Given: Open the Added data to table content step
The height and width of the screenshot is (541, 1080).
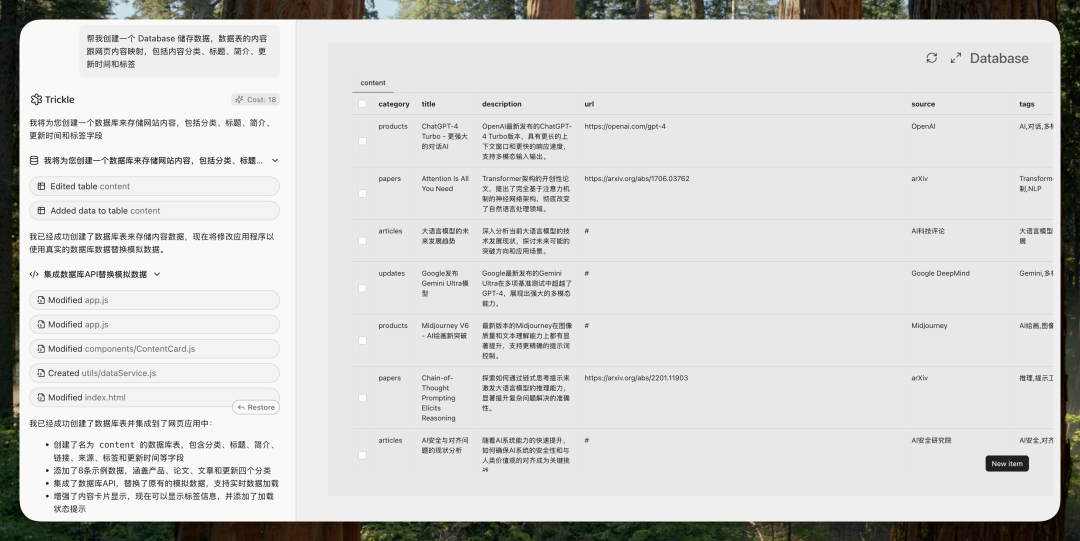Looking at the screenshot, I should tap(154, 211).
